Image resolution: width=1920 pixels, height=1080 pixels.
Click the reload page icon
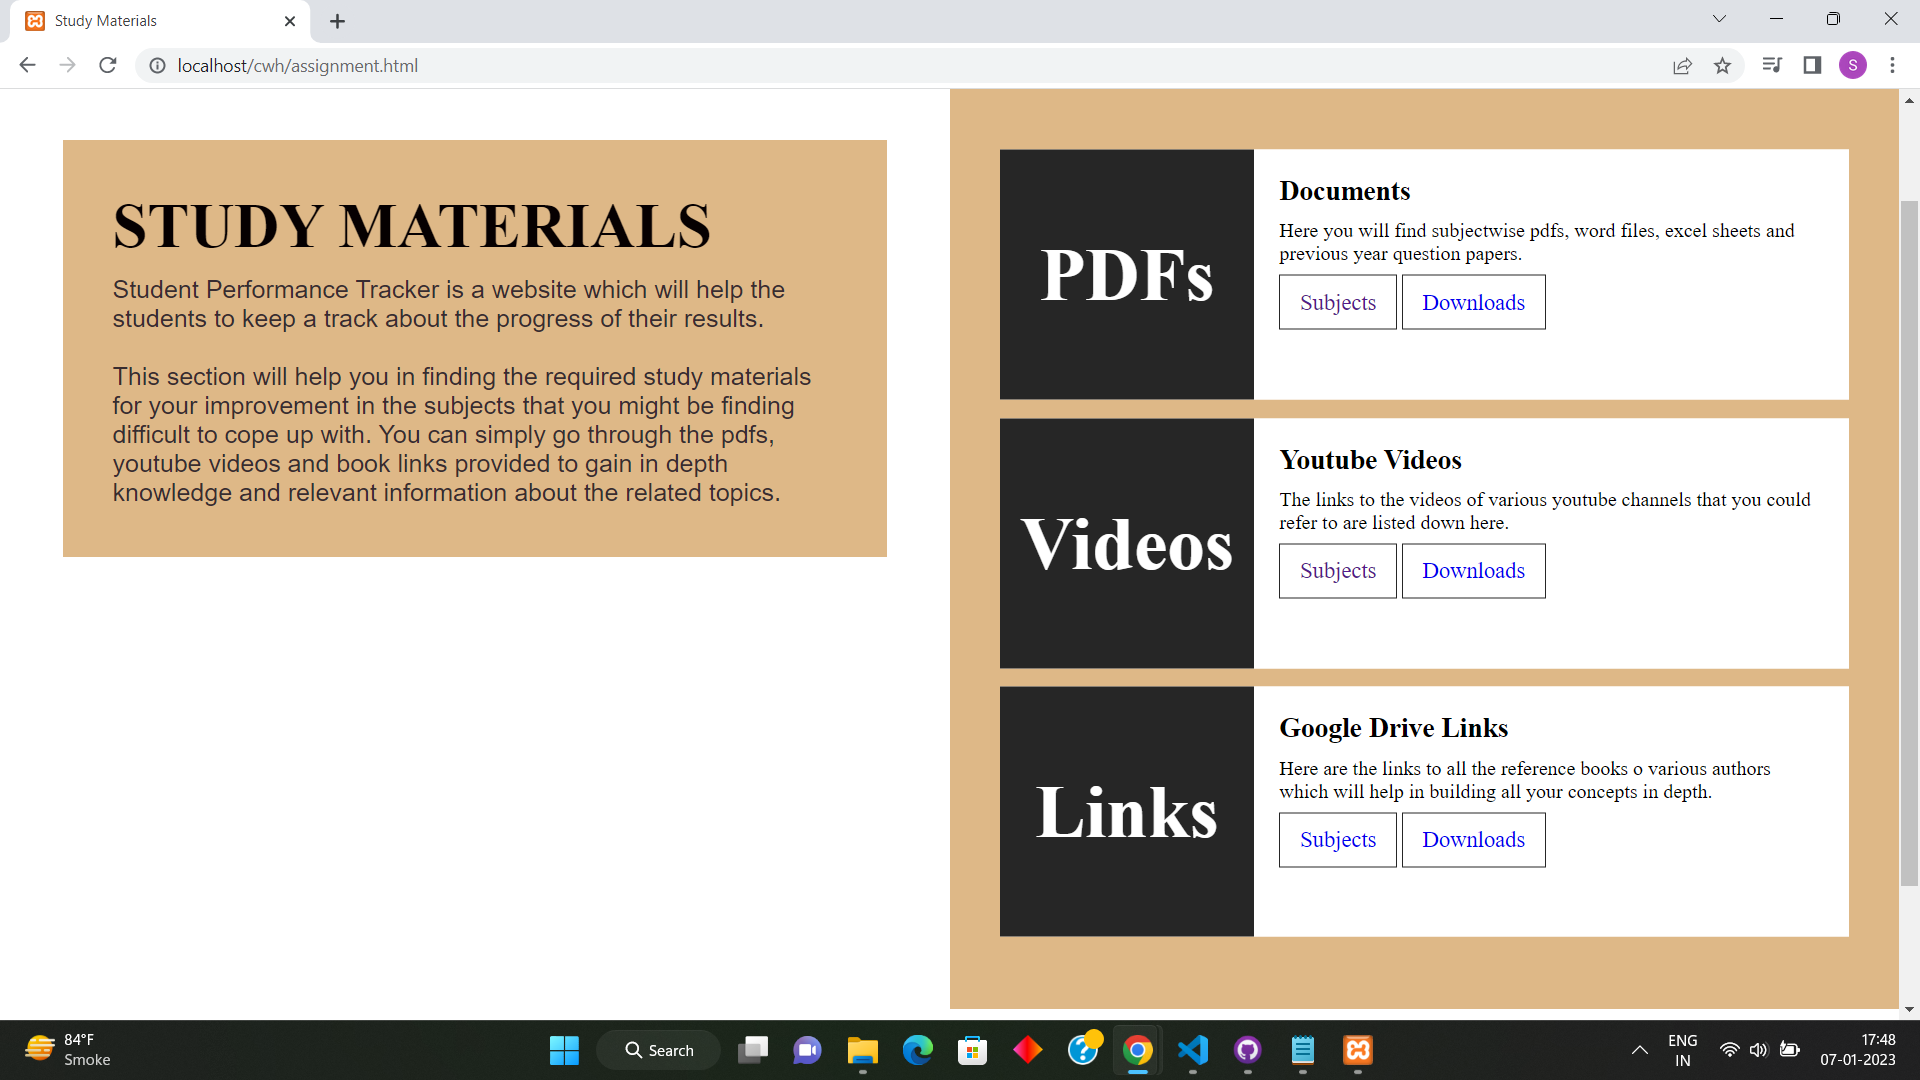(x=108, y=65)
